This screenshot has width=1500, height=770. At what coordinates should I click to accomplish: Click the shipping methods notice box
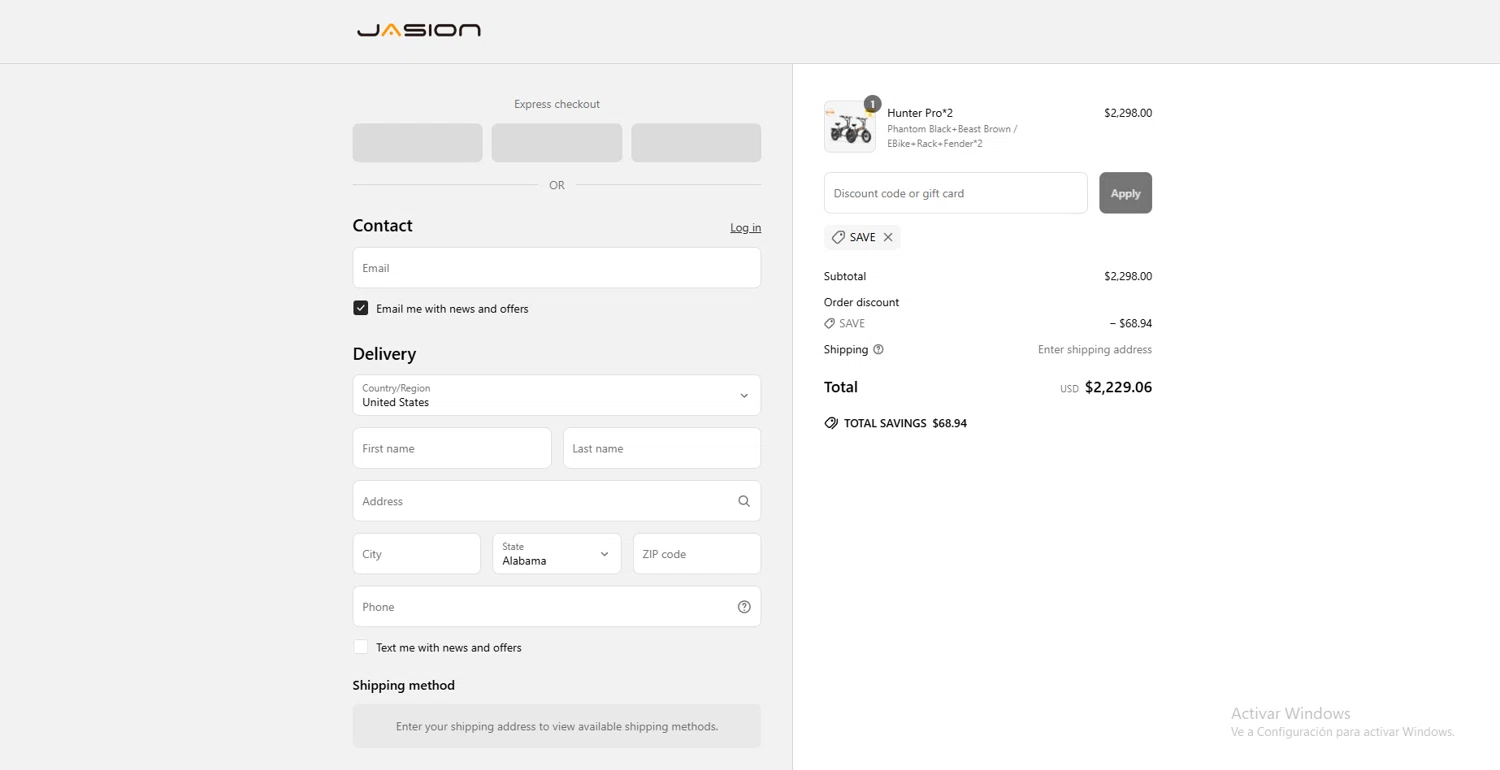click(x=557, y=726)
